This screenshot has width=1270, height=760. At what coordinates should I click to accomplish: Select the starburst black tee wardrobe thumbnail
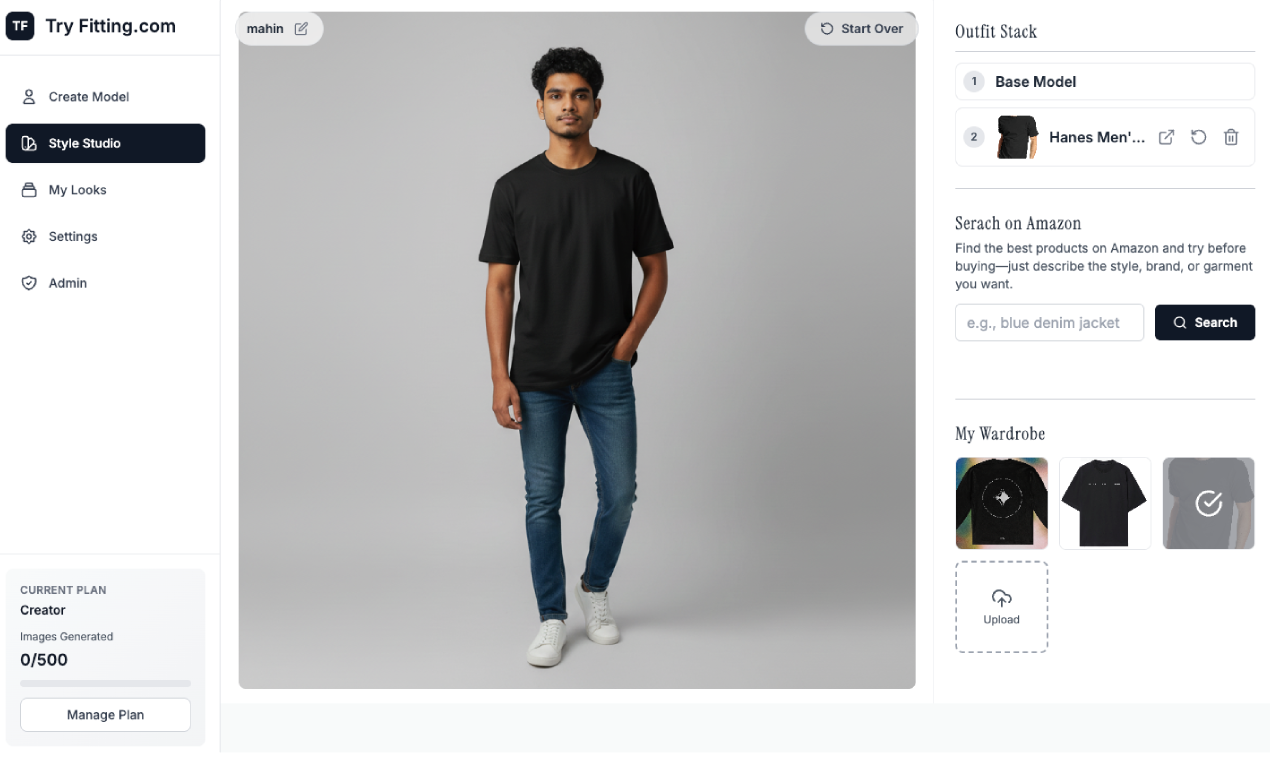coord(1001,503)
